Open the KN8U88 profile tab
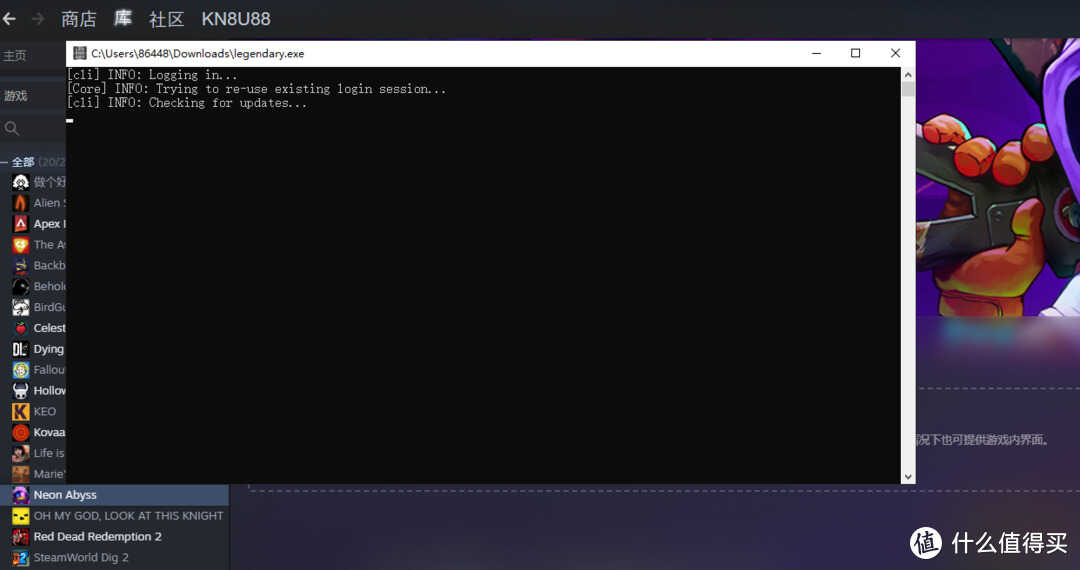The height and width of the screenshot is (570, 1080). point(236,19)
